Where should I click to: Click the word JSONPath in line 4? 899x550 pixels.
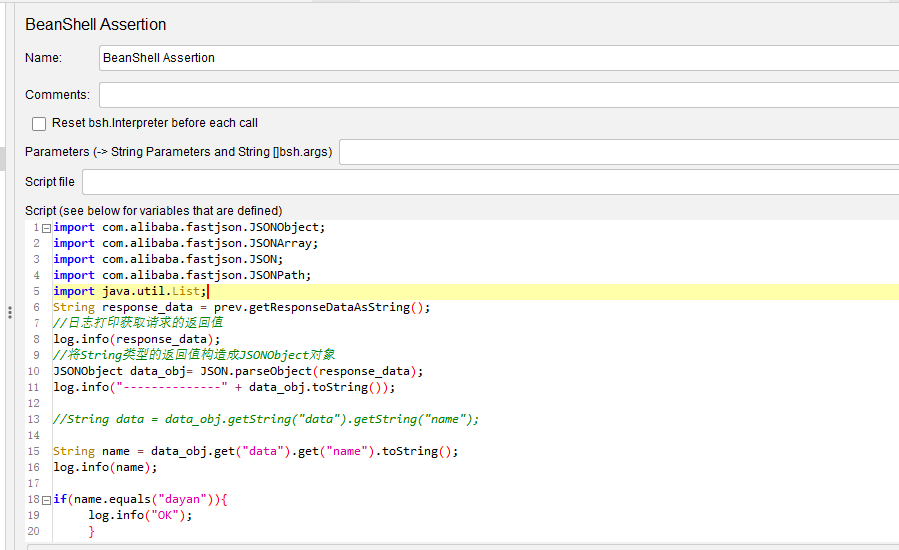(278, 275)
